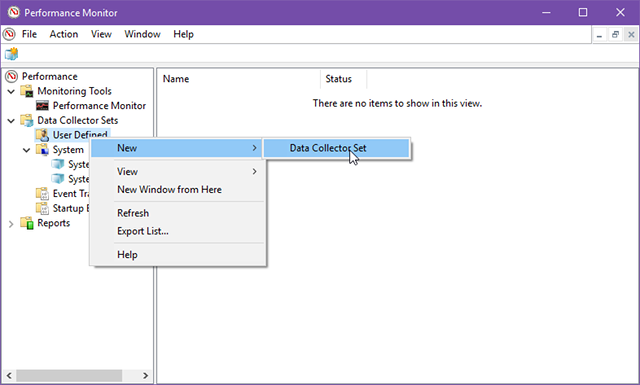Click right arrow of tree horizontal scrollbar
640x385 pixels.
click(145, 375)
